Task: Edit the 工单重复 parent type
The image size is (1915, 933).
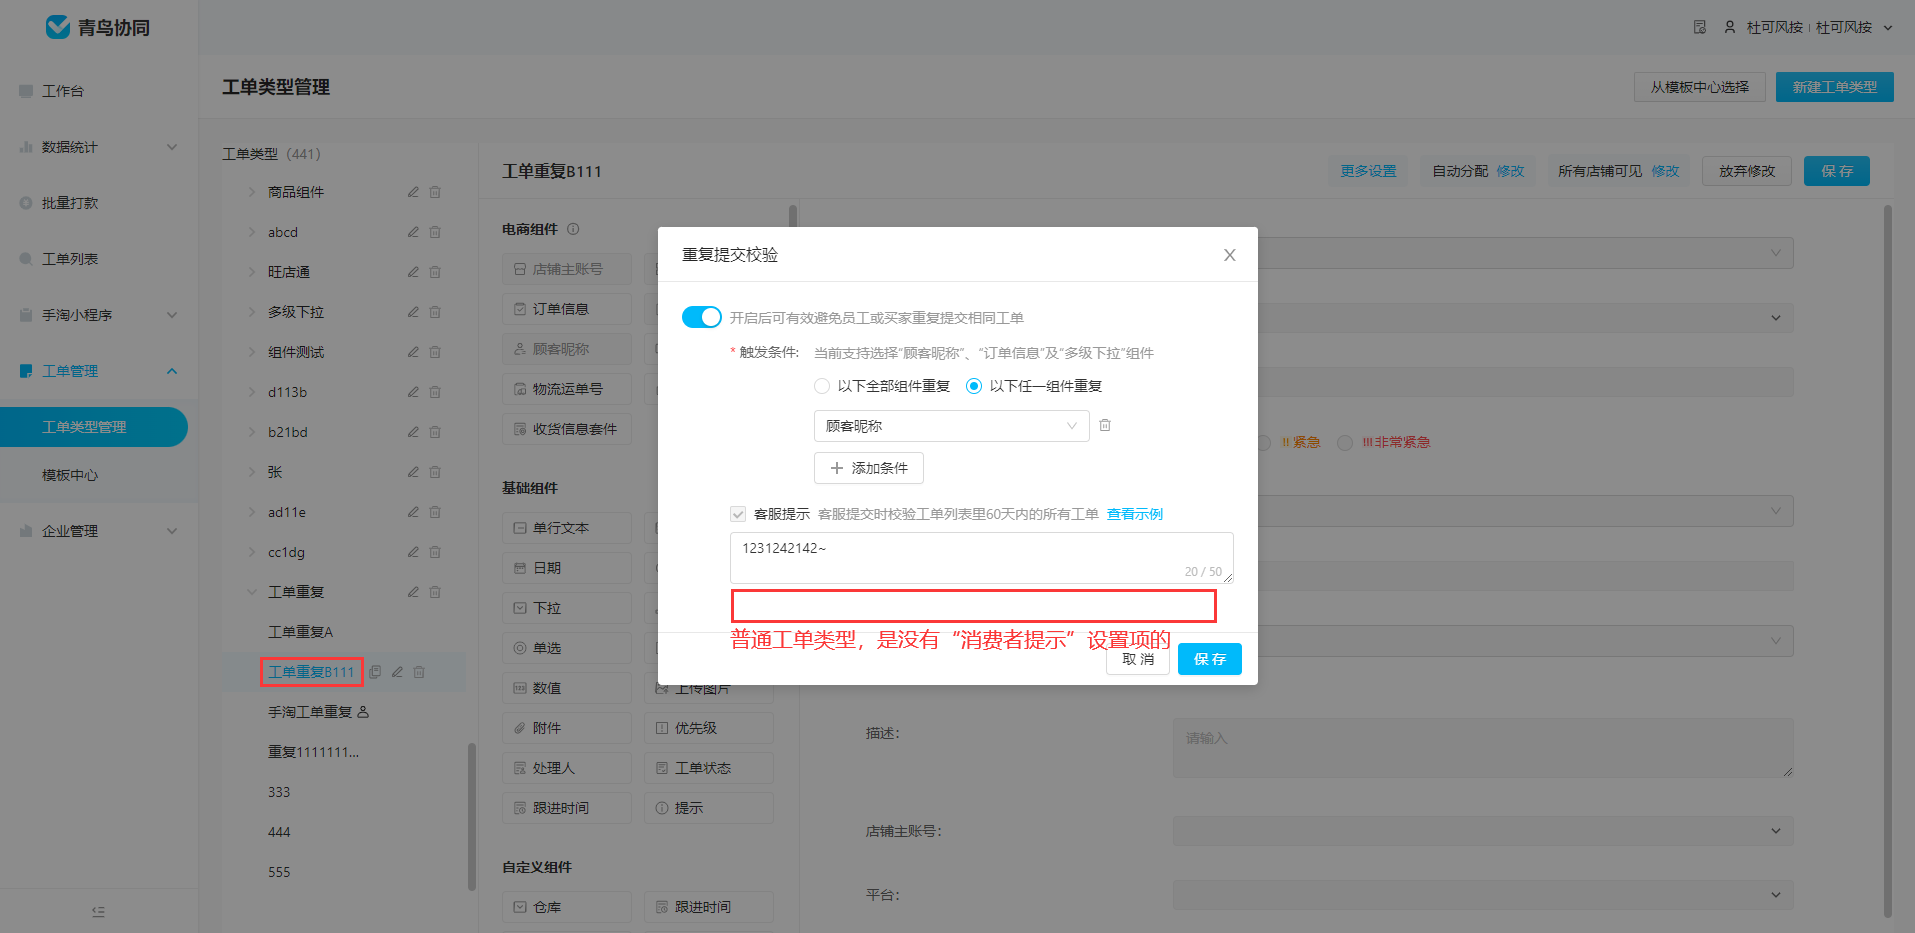Action: pyautogui.click(x=413, y=592)
